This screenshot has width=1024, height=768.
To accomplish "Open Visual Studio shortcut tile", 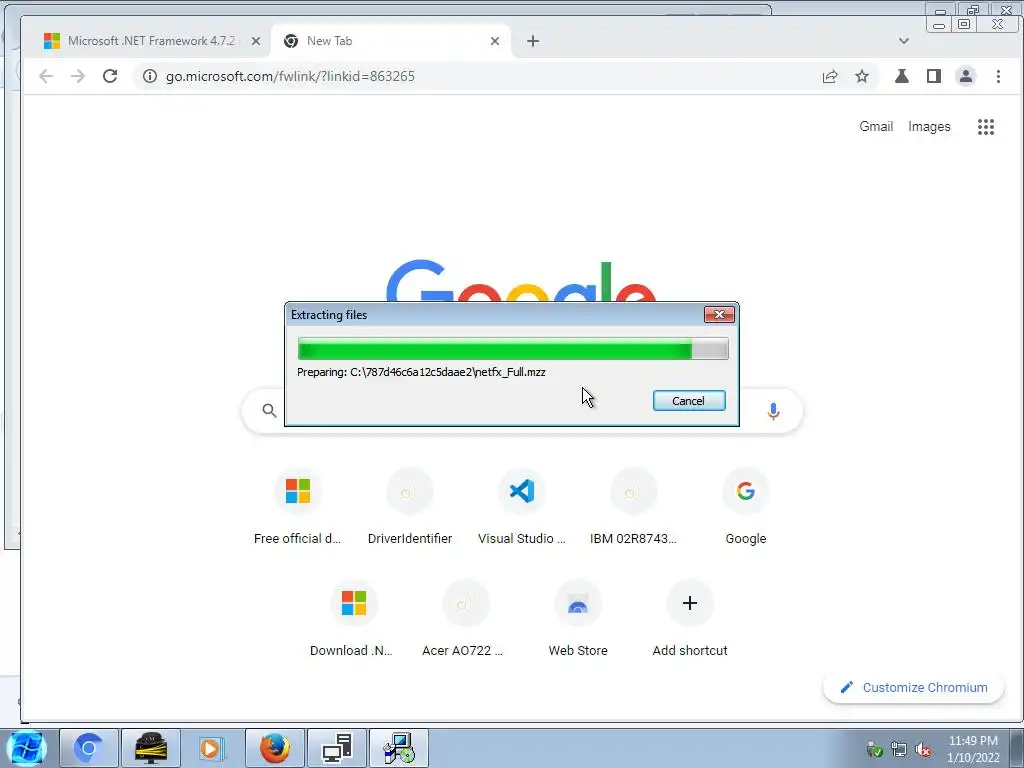I will point(522,507).
